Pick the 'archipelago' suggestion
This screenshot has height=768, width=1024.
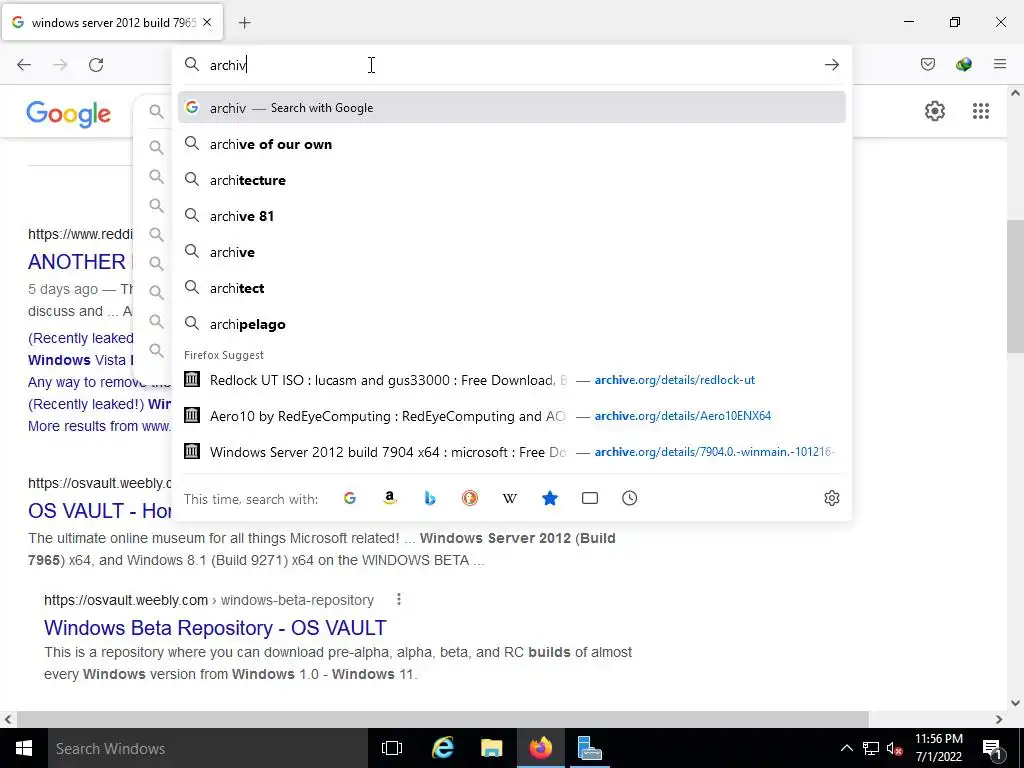(x=511, y=324)
